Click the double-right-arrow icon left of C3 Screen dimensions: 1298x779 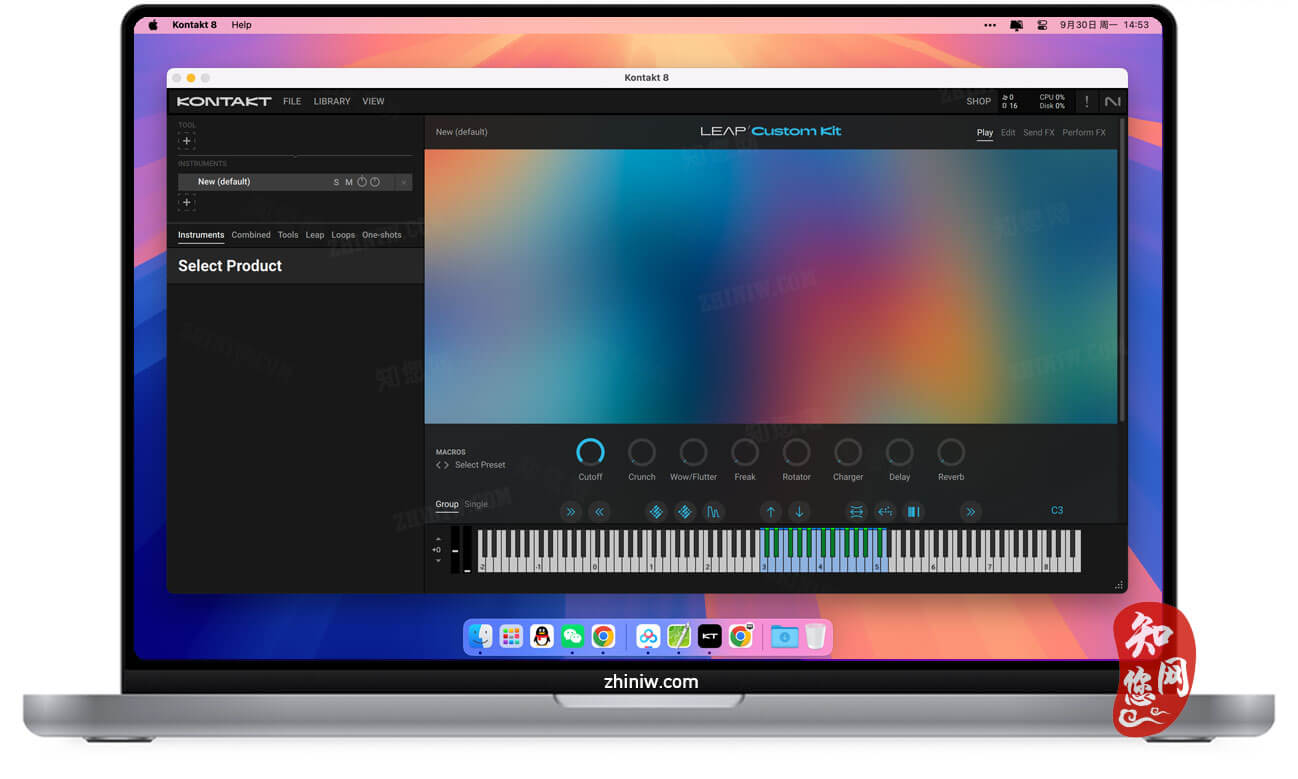[970, 512]
